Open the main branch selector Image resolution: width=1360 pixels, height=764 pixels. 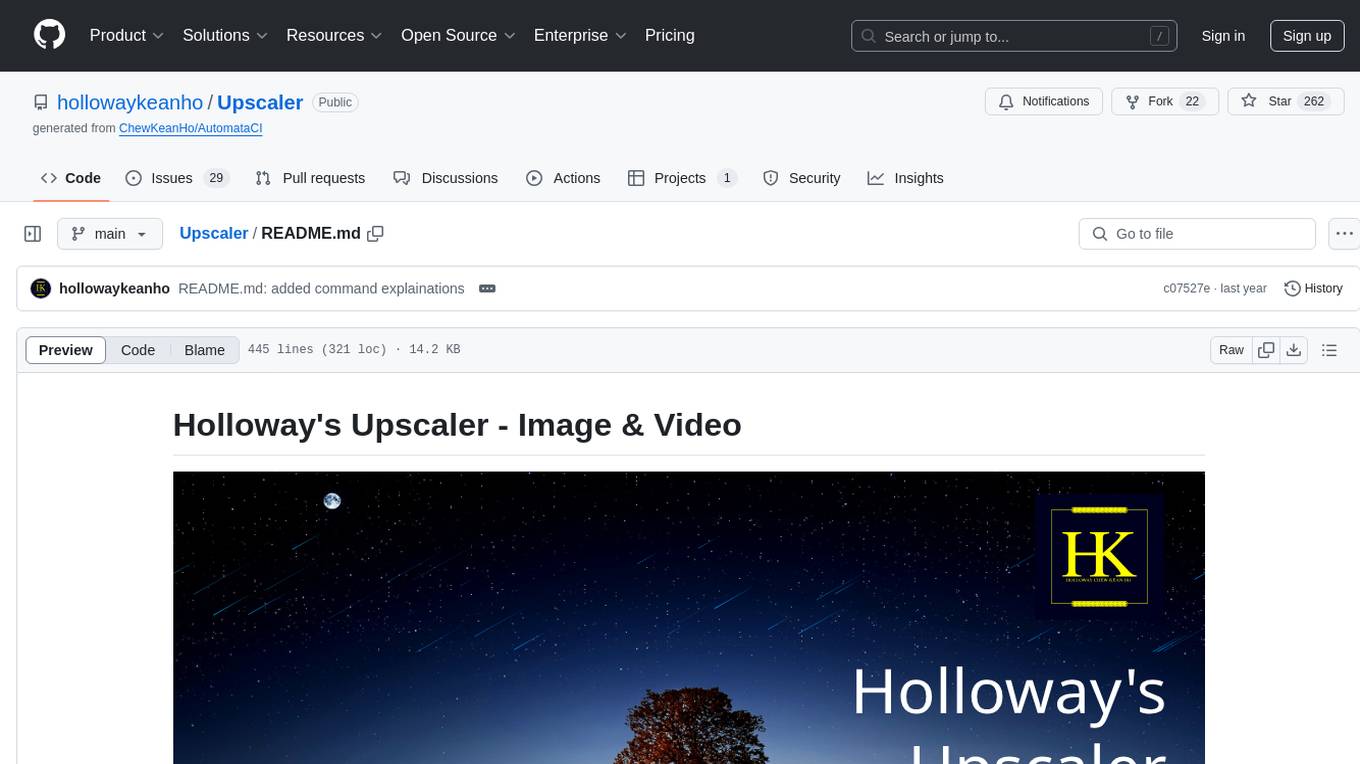pyautogui.click(x=109, y=234)
